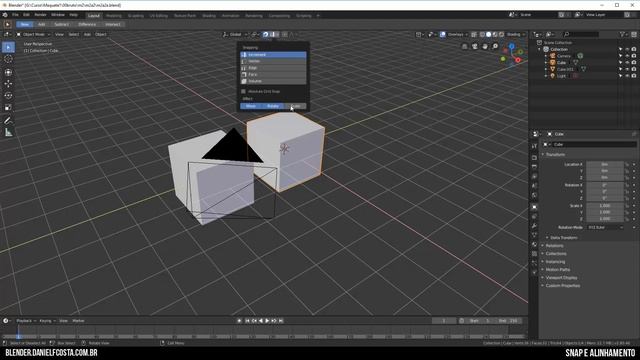Toggle Rotate in snapping Affect options

(273, 106)
